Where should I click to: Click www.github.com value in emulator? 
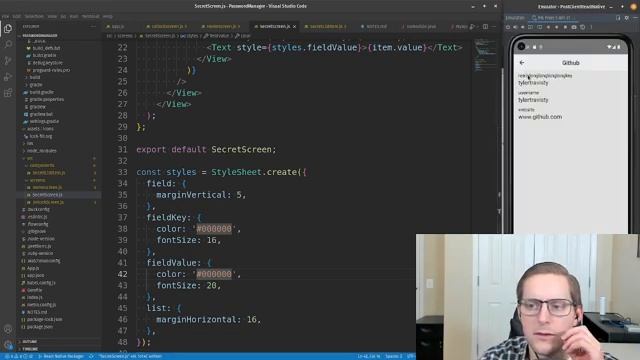540,117
